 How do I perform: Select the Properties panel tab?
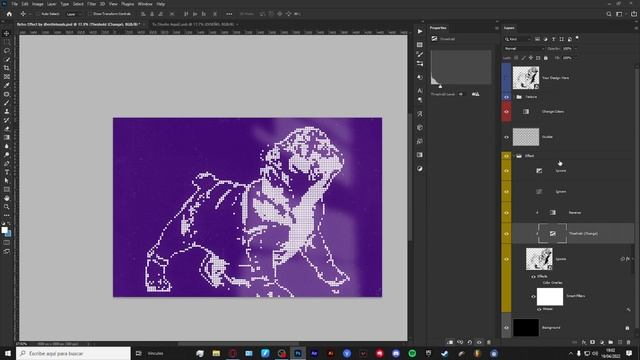point(438,28)
